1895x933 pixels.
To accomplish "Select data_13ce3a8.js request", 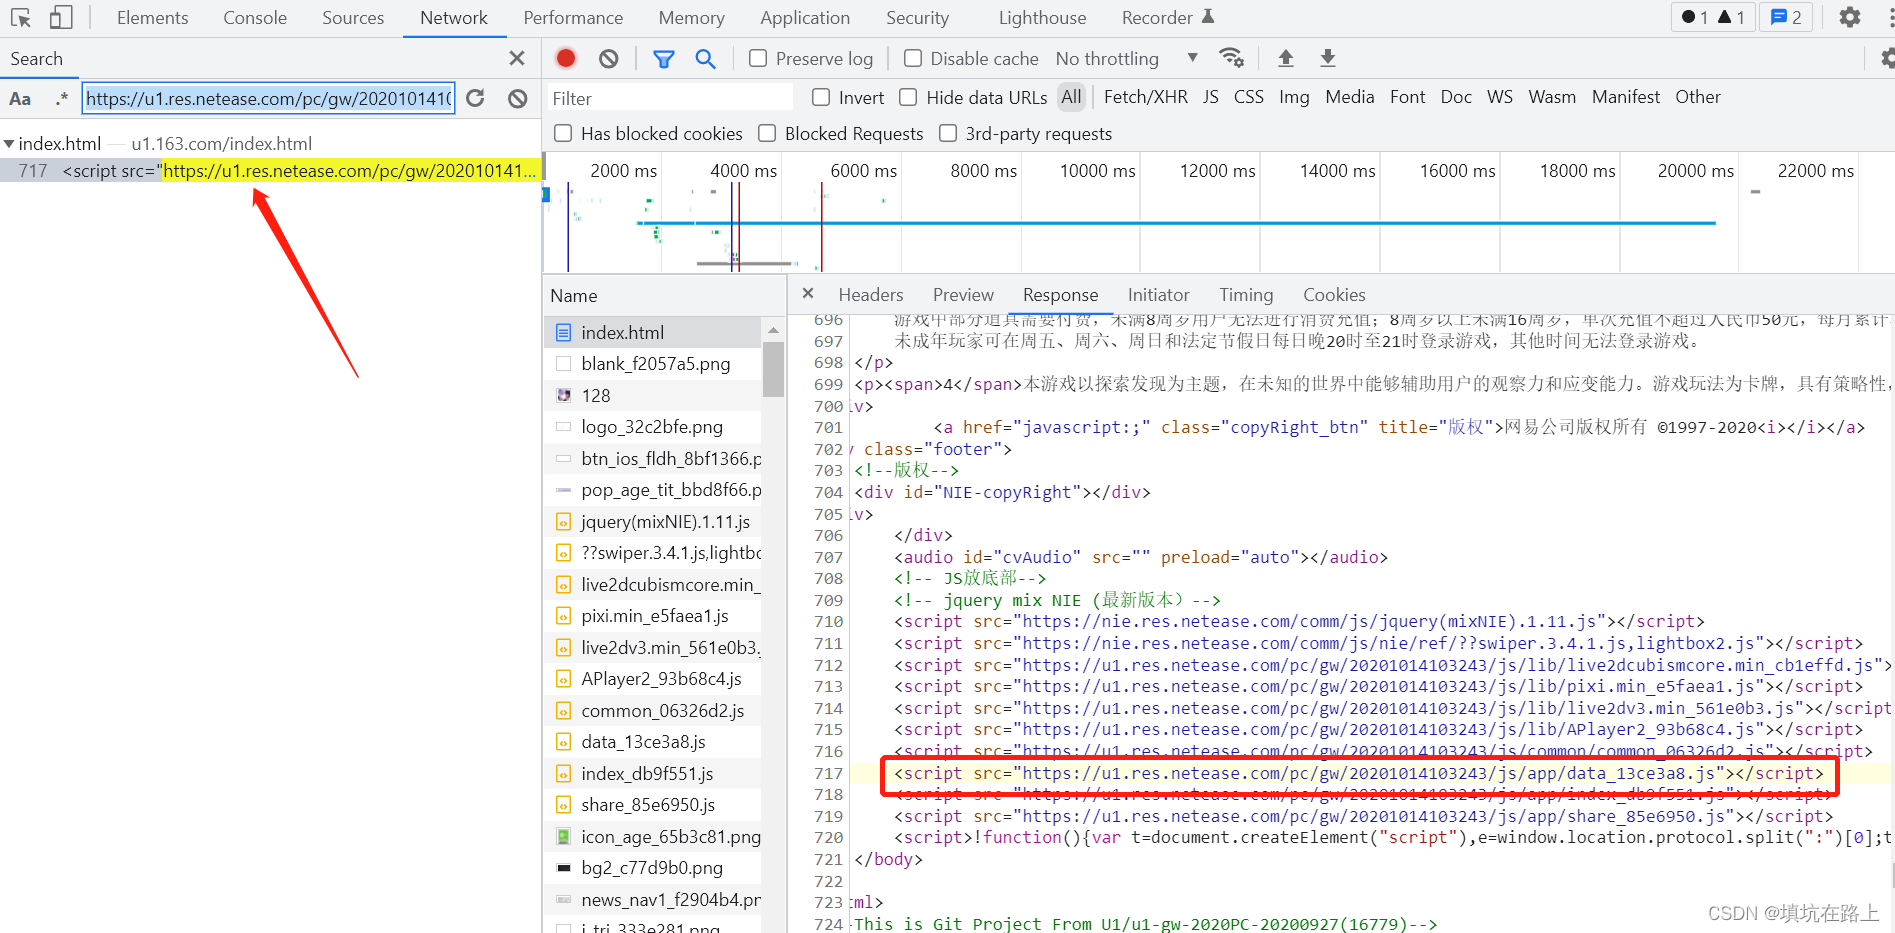I will click(652, 742).
